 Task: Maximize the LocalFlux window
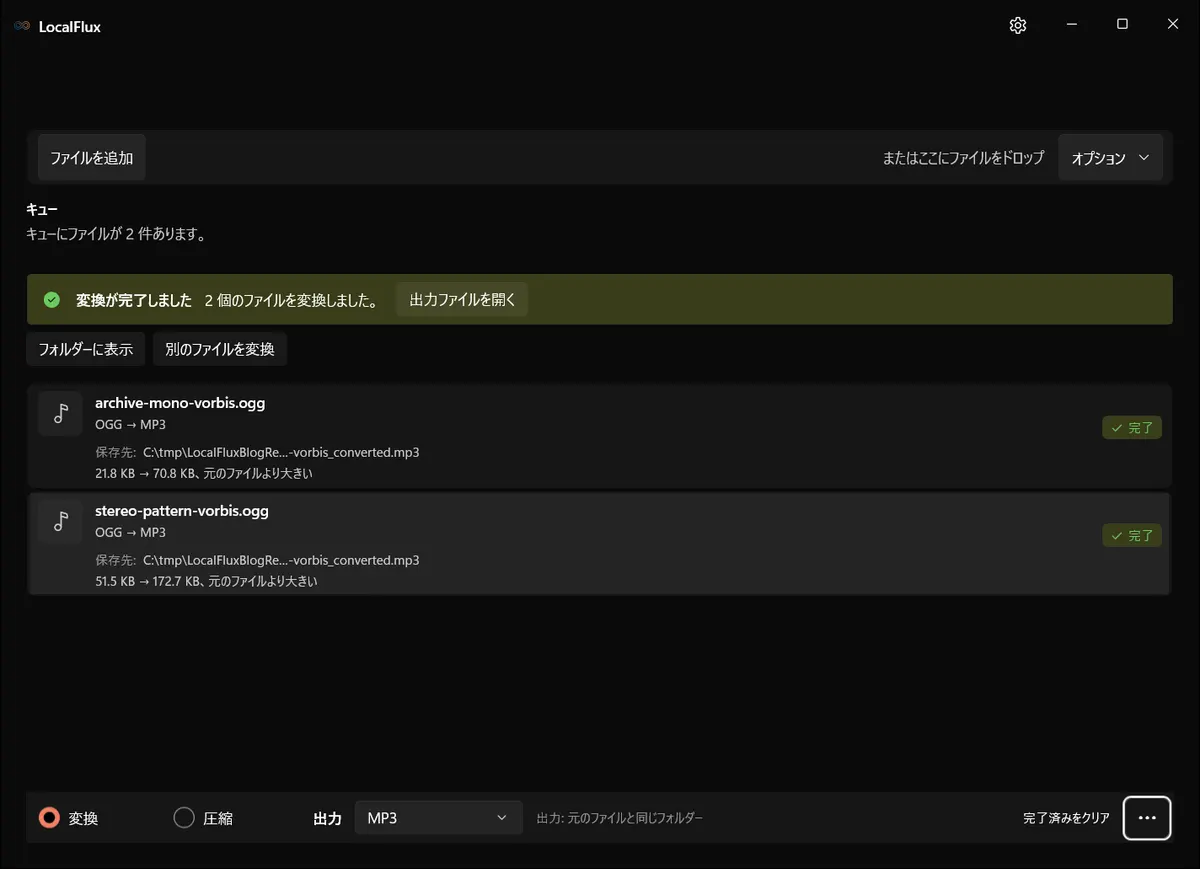(x=1122, y=25)
